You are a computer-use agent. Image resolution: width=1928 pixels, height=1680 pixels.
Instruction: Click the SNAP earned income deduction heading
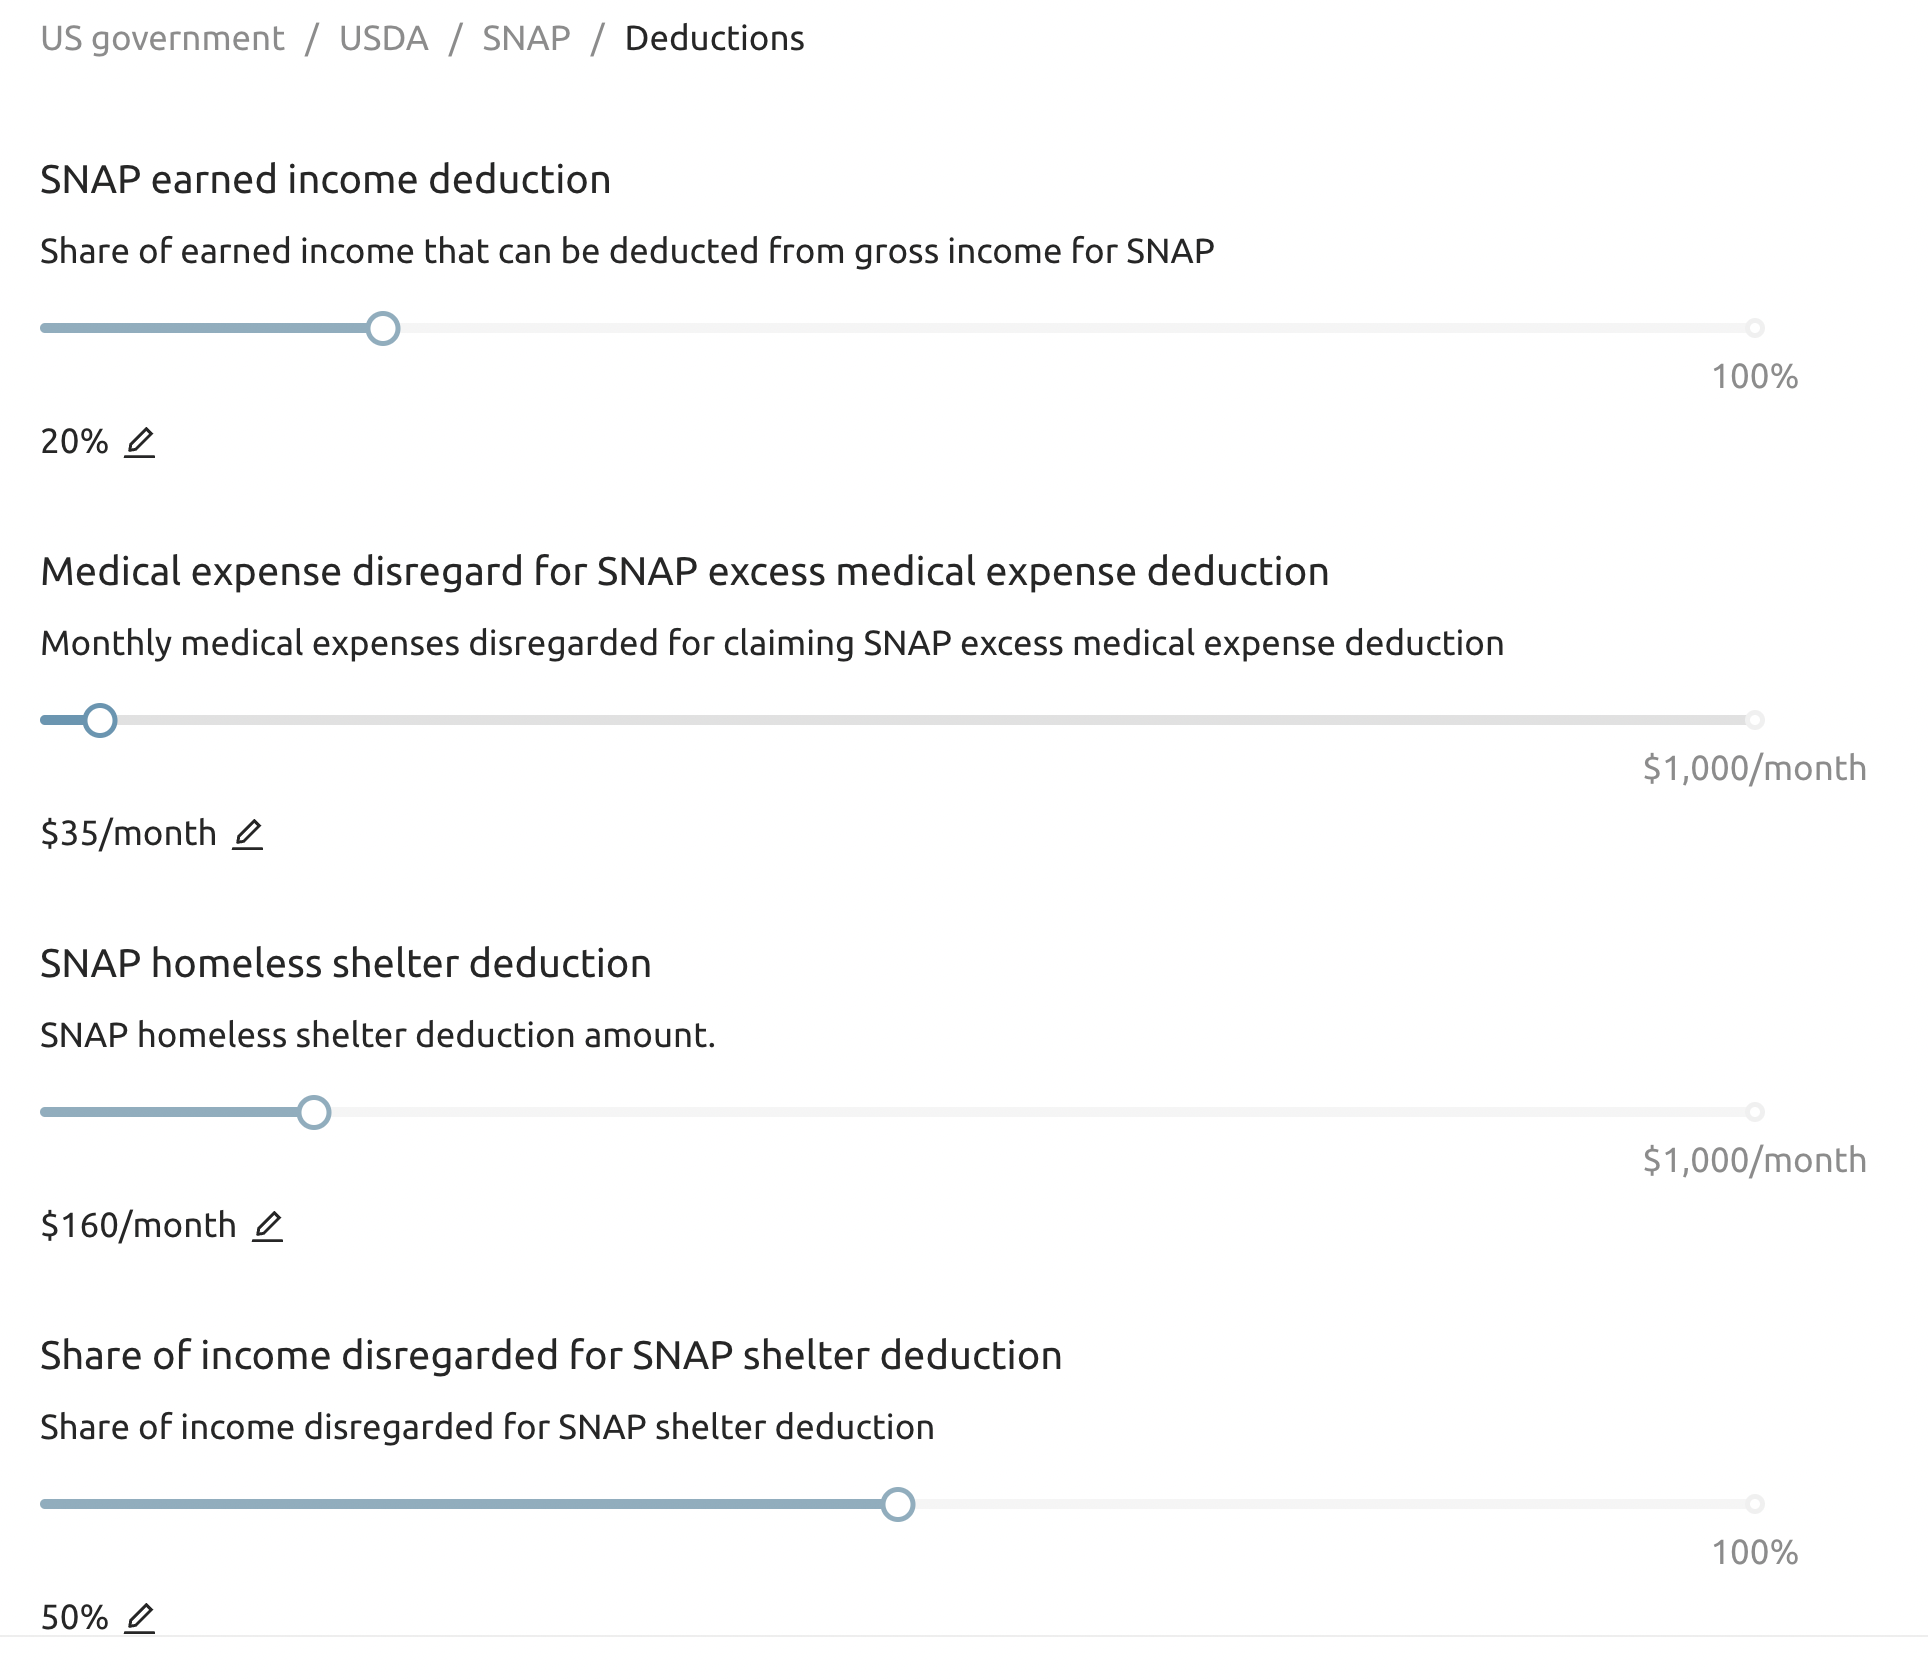[325, 180]
